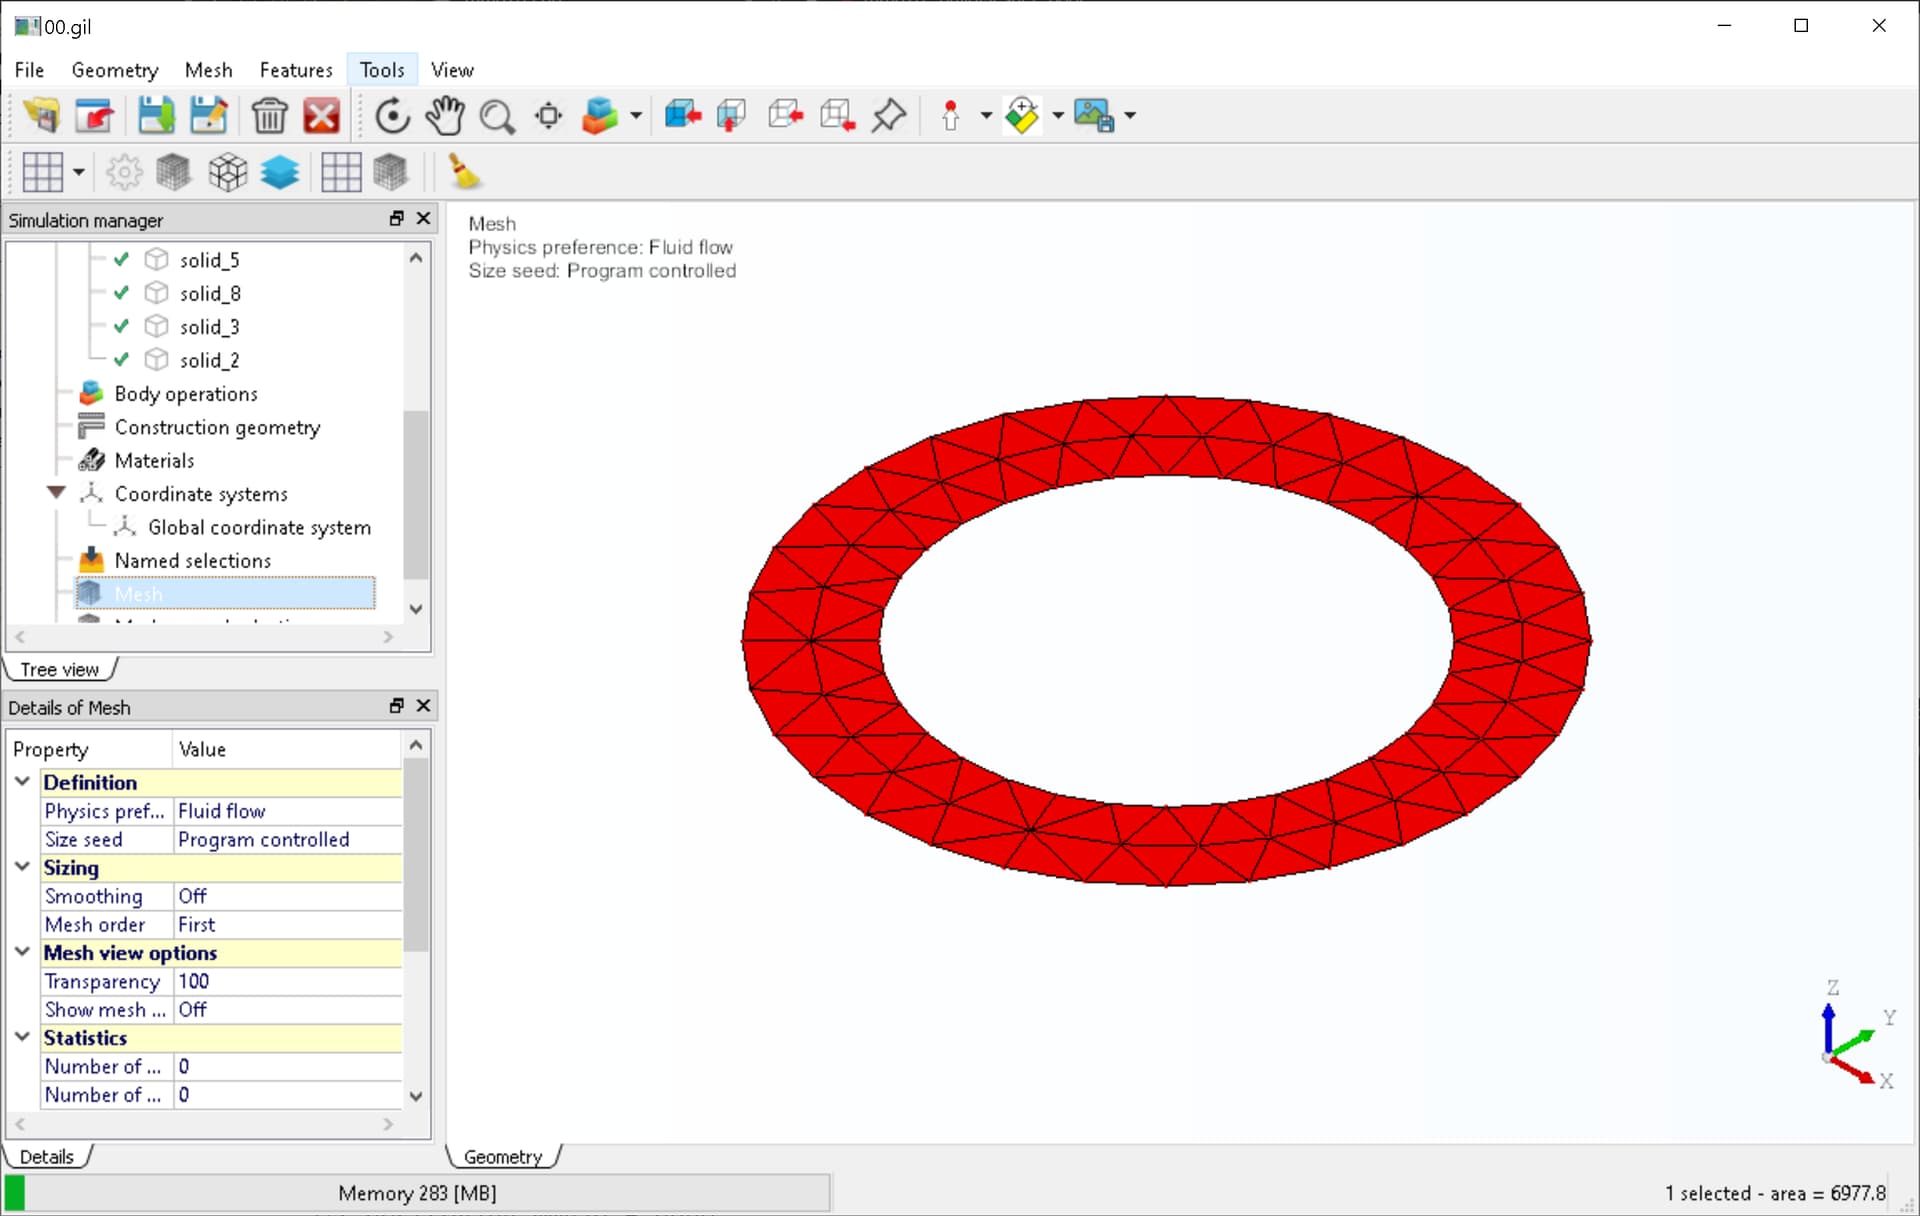Select Named selections in the tree
This screenshot has width=1920, height=1216.
pos(192,561)
